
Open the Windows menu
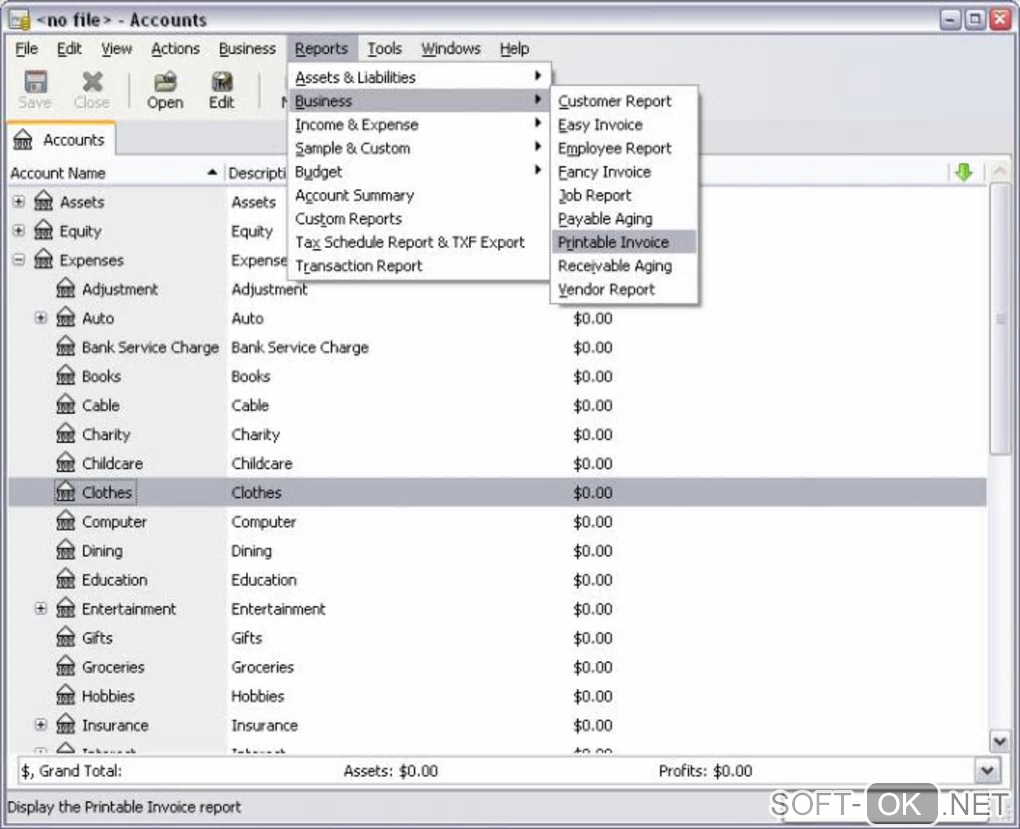(x=451, y=49)
